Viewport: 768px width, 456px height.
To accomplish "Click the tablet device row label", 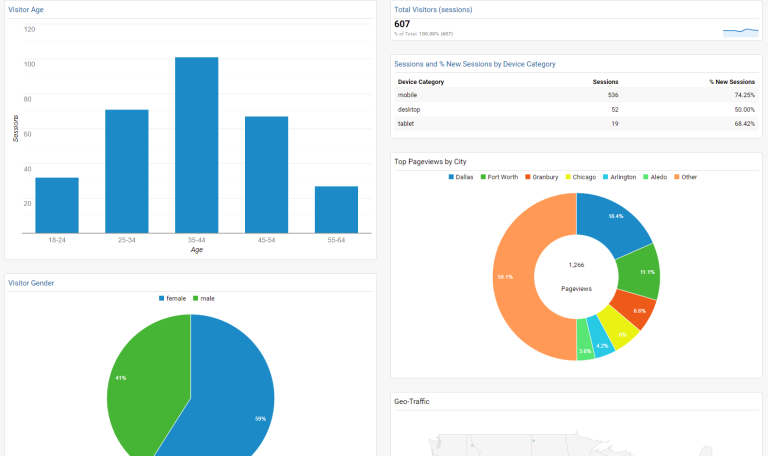I will pyautogui.click(x=406, y=124).
